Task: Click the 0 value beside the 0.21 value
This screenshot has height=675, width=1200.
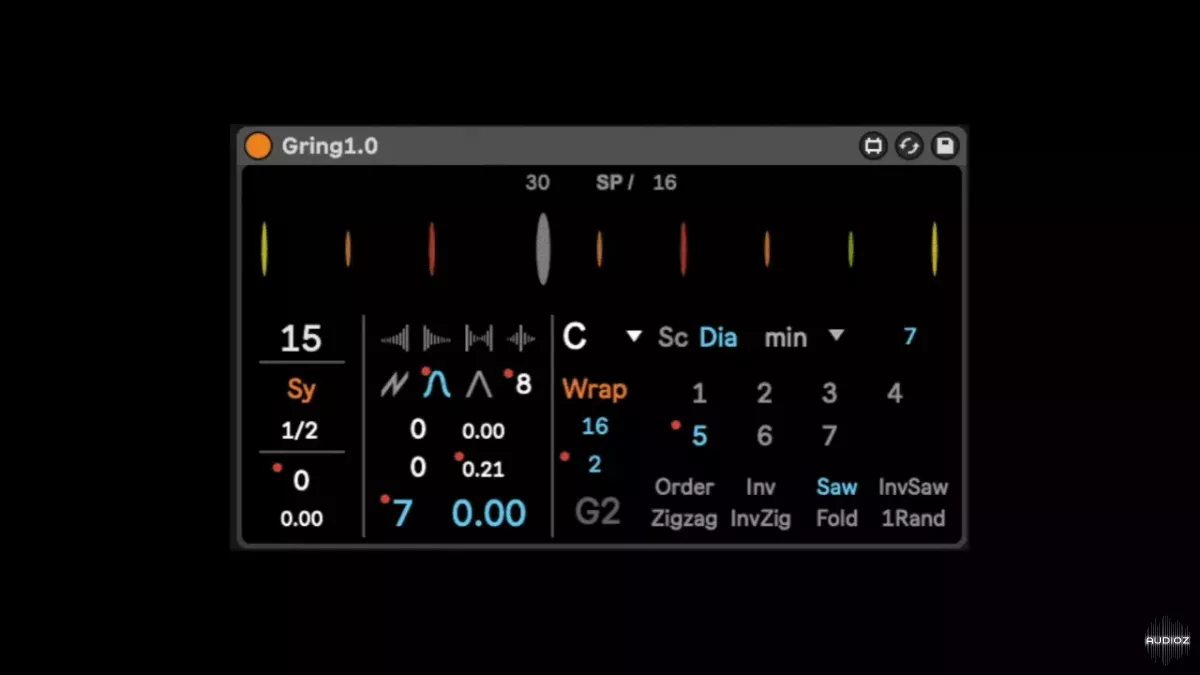Action: coord(418,467)
